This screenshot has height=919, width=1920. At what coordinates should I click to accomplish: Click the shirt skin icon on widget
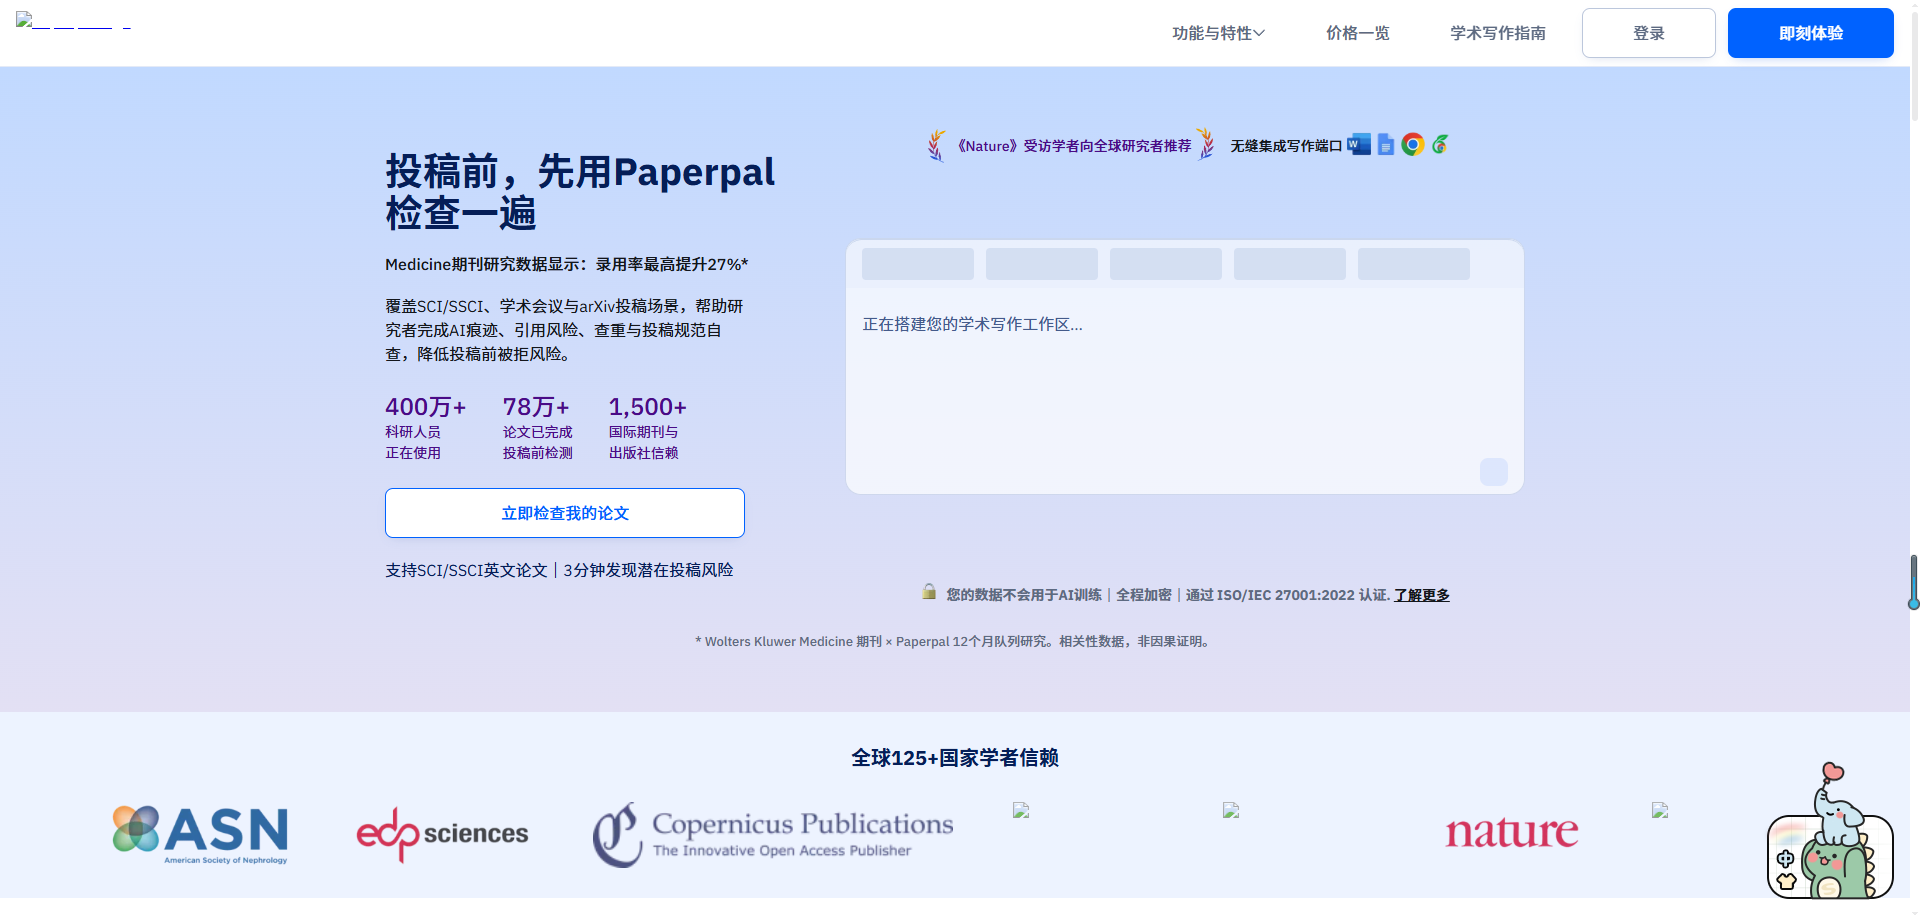click(1786, 882)
